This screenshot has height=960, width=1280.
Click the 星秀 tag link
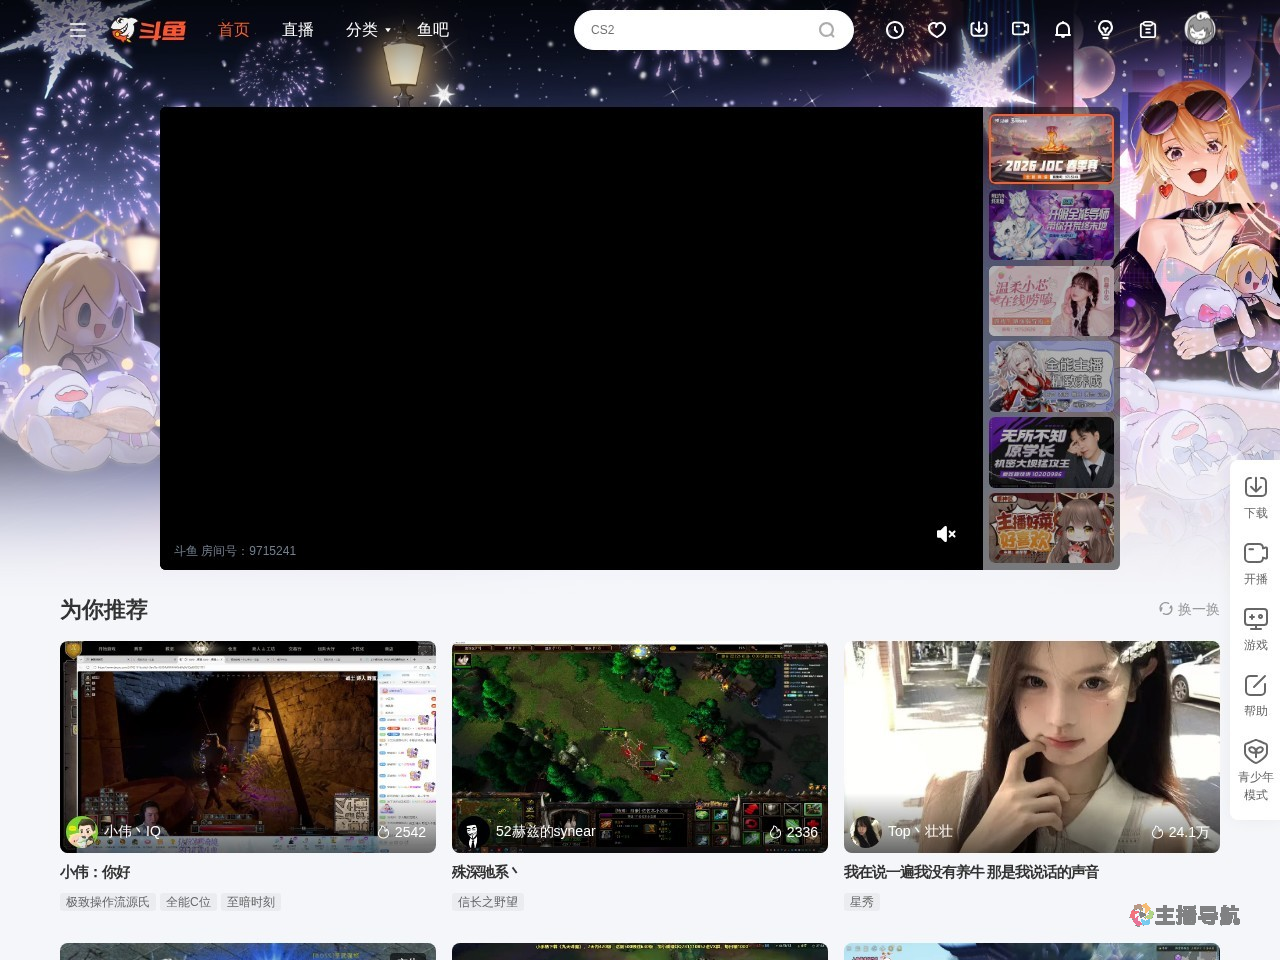tap(862, 902)
